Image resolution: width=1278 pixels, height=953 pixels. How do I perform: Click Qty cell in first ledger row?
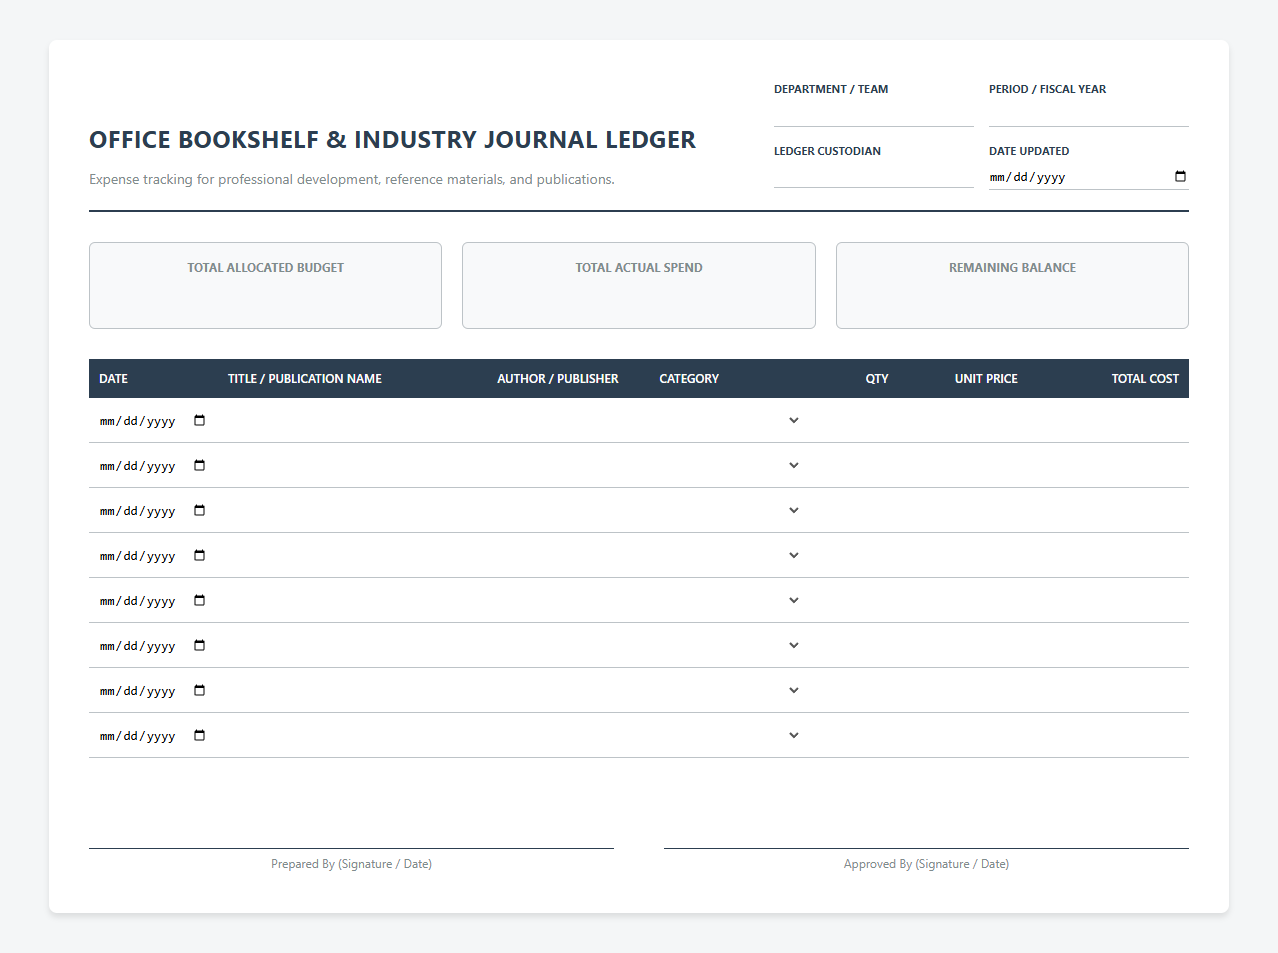click(853, 420)
